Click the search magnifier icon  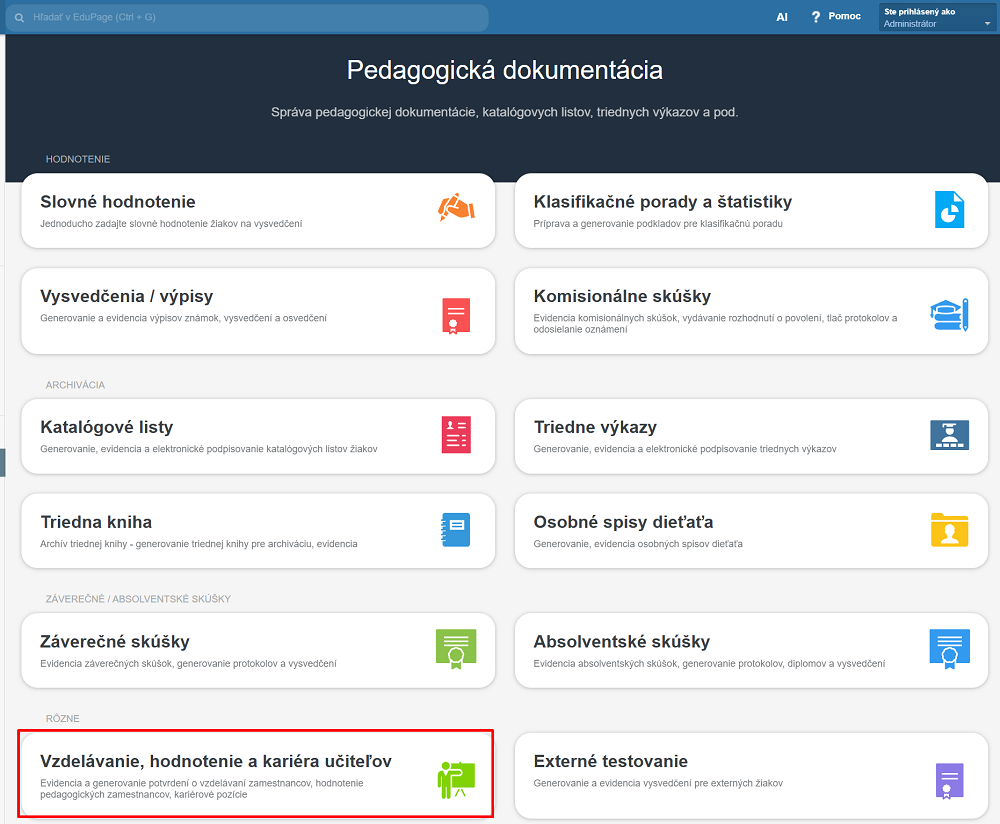click(x=19, y=18)
